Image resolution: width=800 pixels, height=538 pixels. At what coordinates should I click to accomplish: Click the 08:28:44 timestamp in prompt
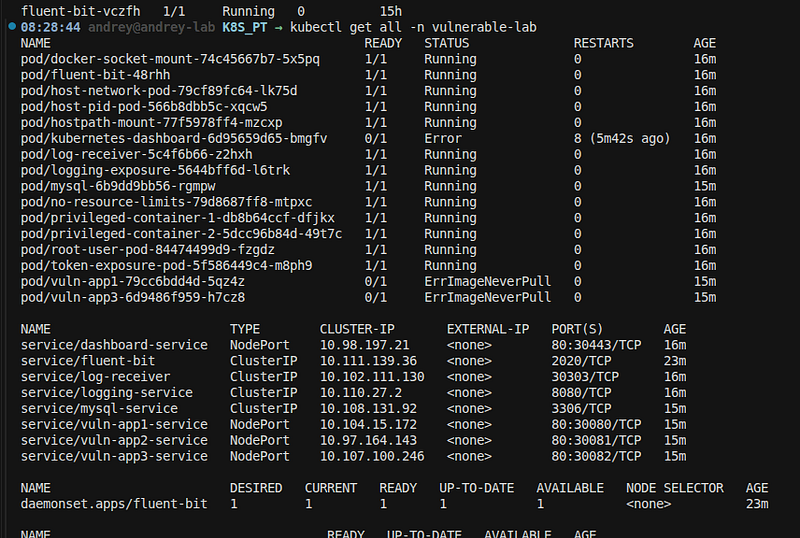[x=50, y=27]
